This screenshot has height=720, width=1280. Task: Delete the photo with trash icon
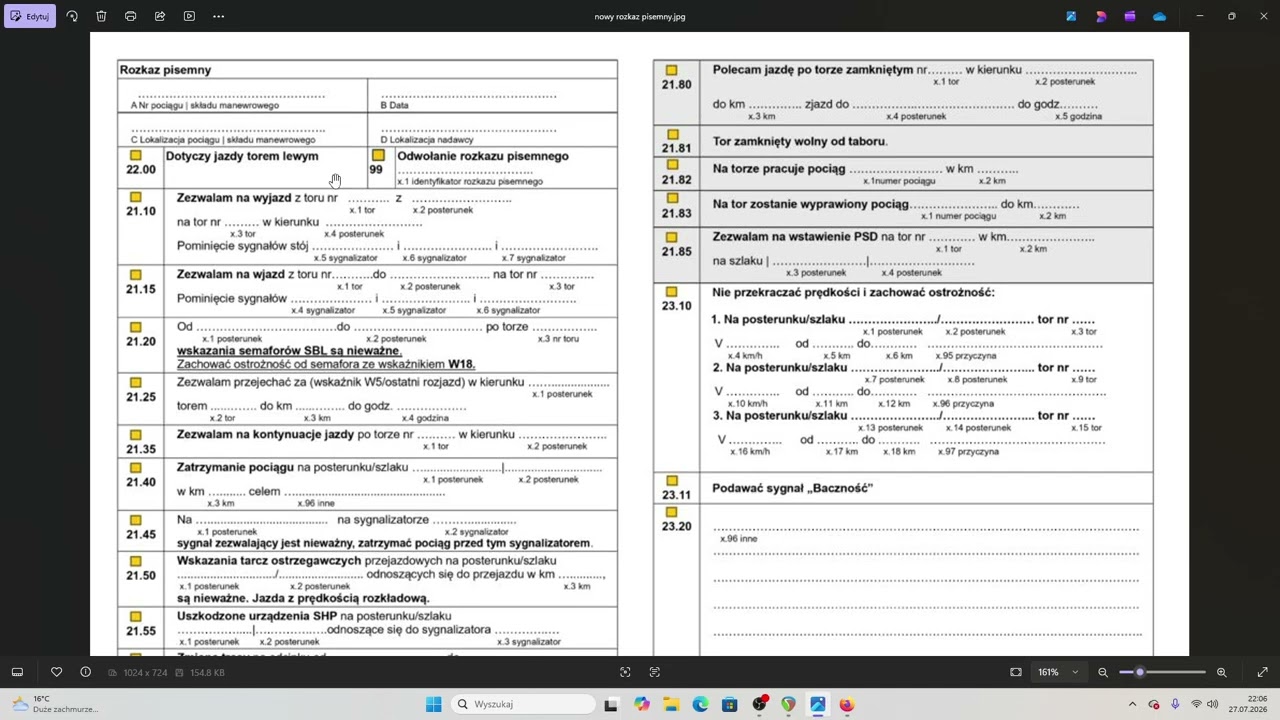pyautogui.click(x=101, y=16)
